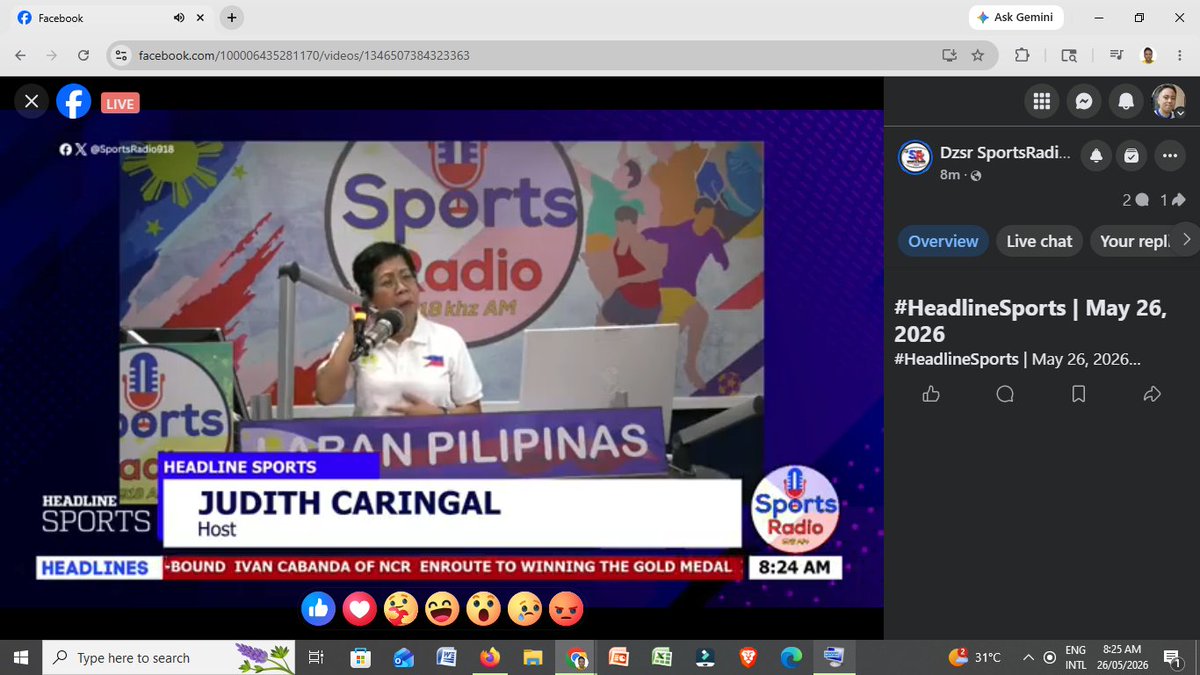Install the app via the address bar icon
Viewport: 1200px width, 675px height.
pyautogui.click(x=949, y=56)
